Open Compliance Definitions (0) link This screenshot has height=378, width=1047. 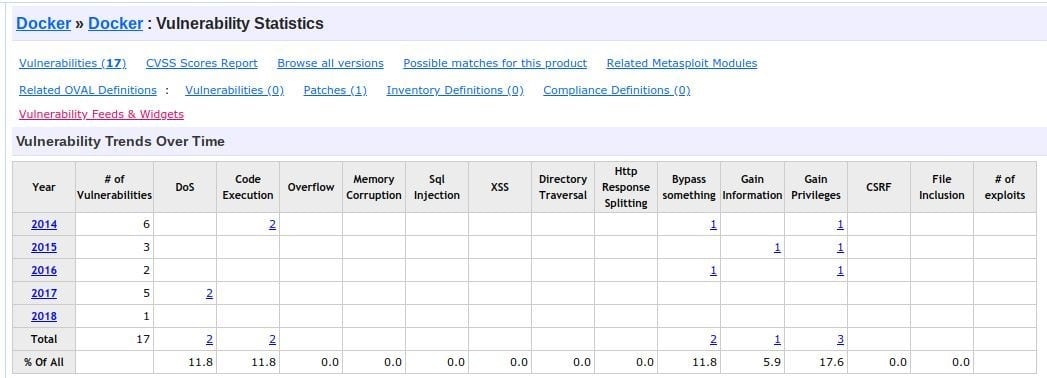(x=616, y=90)
